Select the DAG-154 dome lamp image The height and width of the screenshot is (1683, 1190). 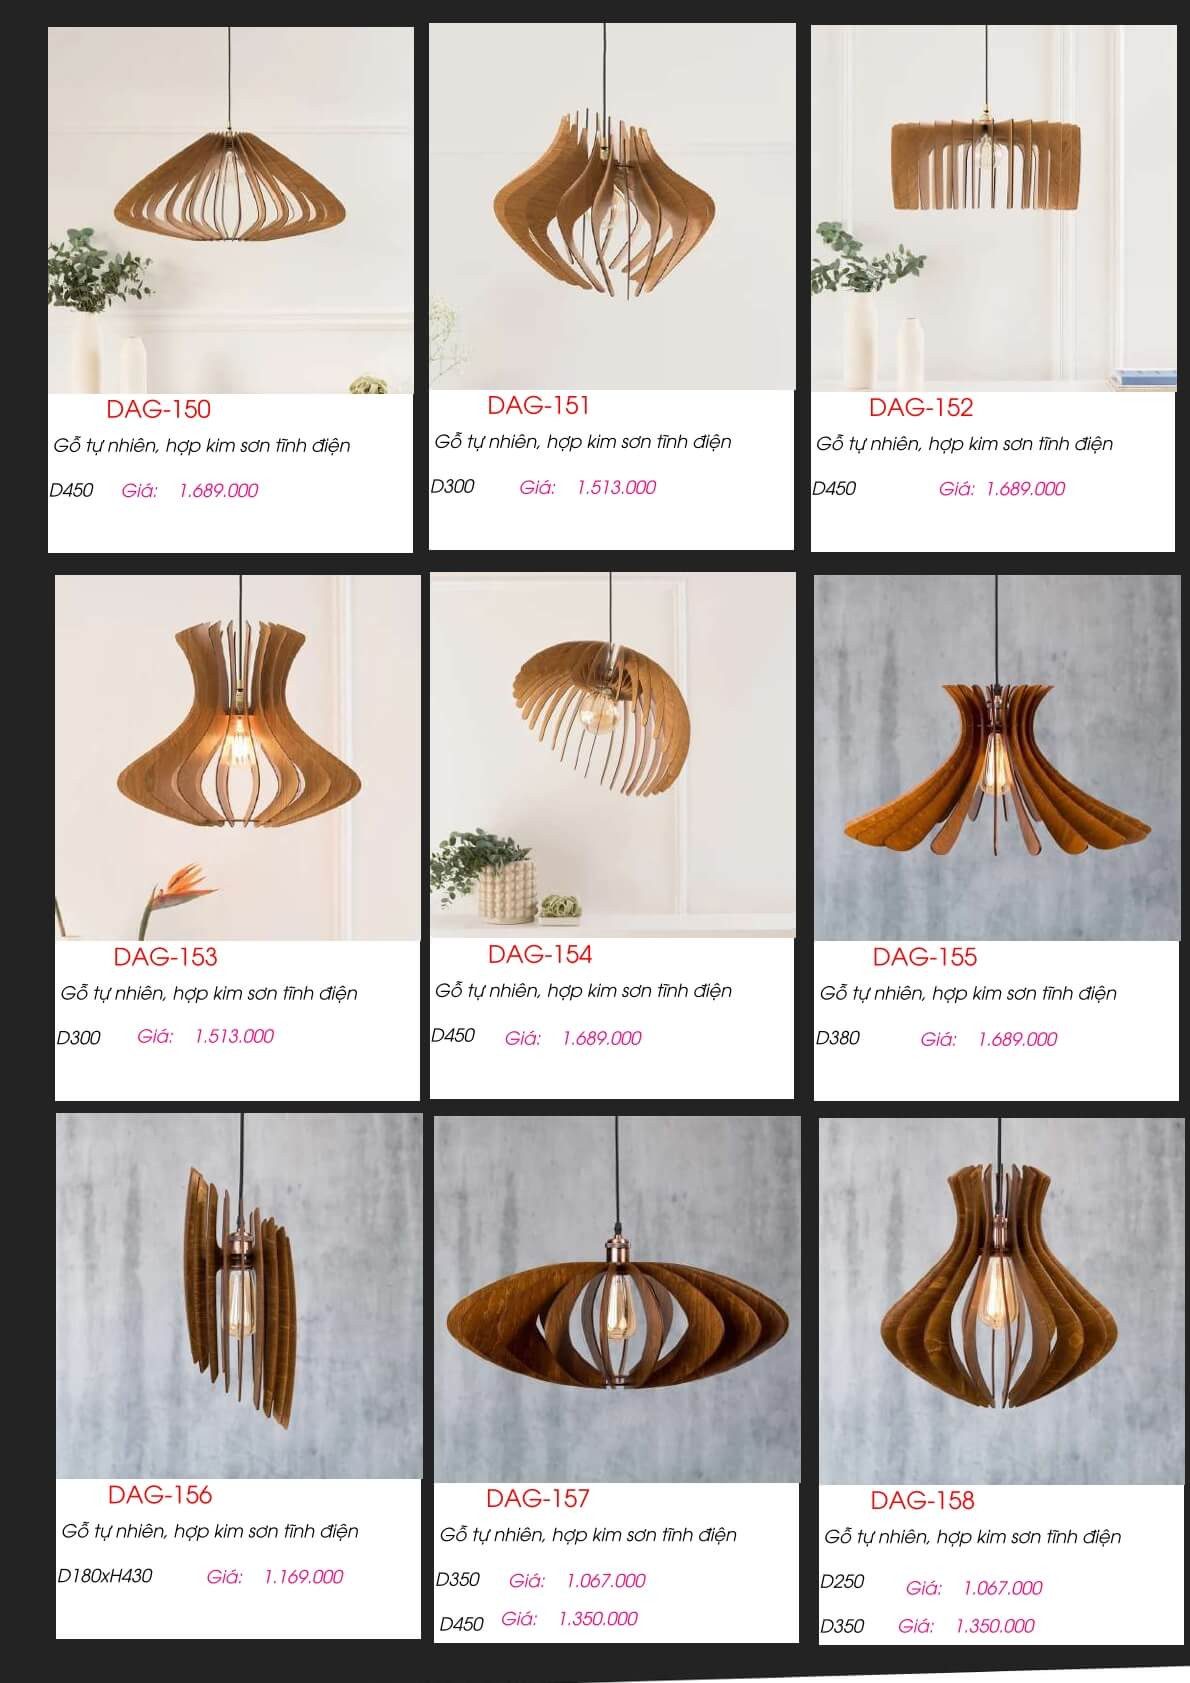(x=613, y=755)
